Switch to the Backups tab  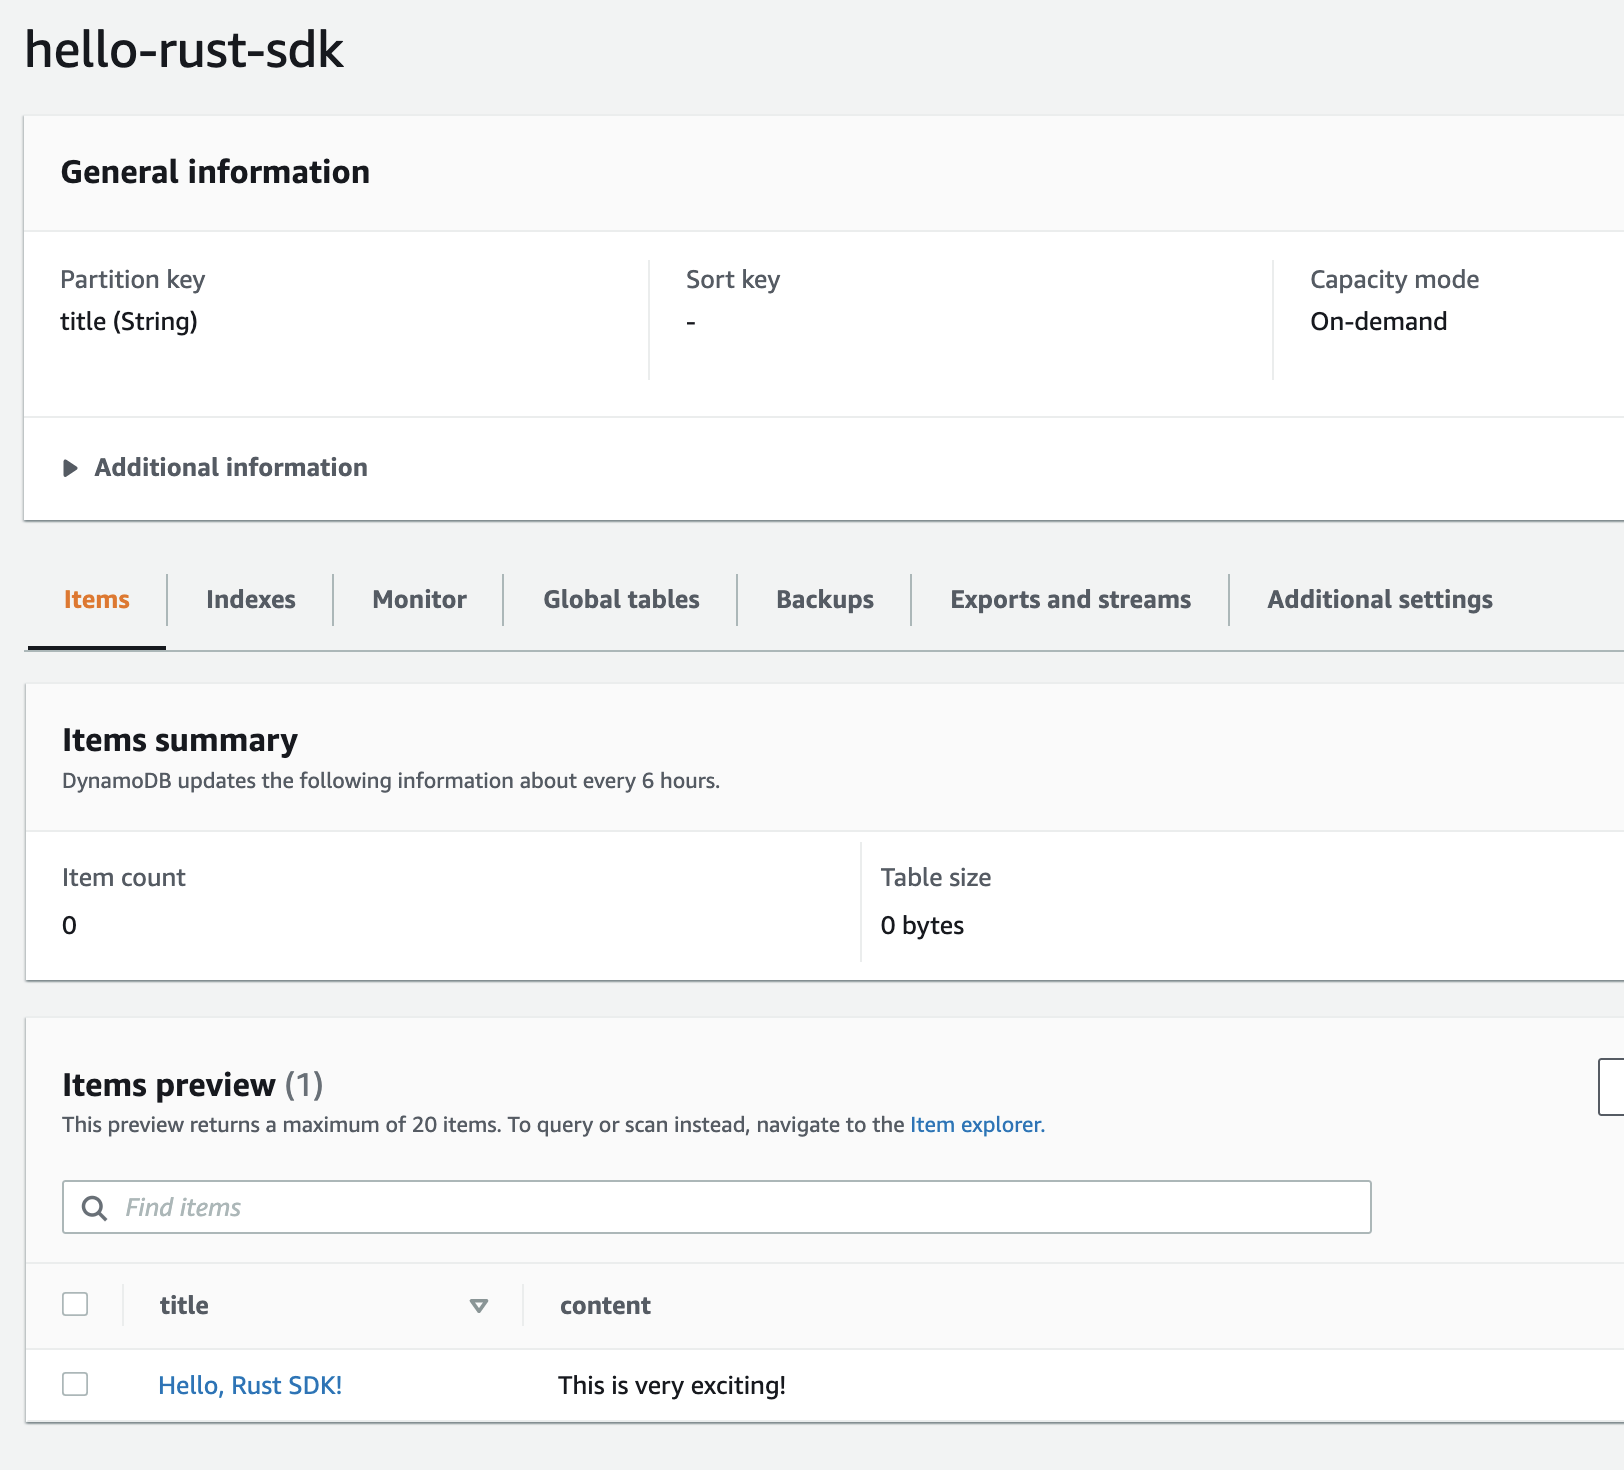click(824, 599)
